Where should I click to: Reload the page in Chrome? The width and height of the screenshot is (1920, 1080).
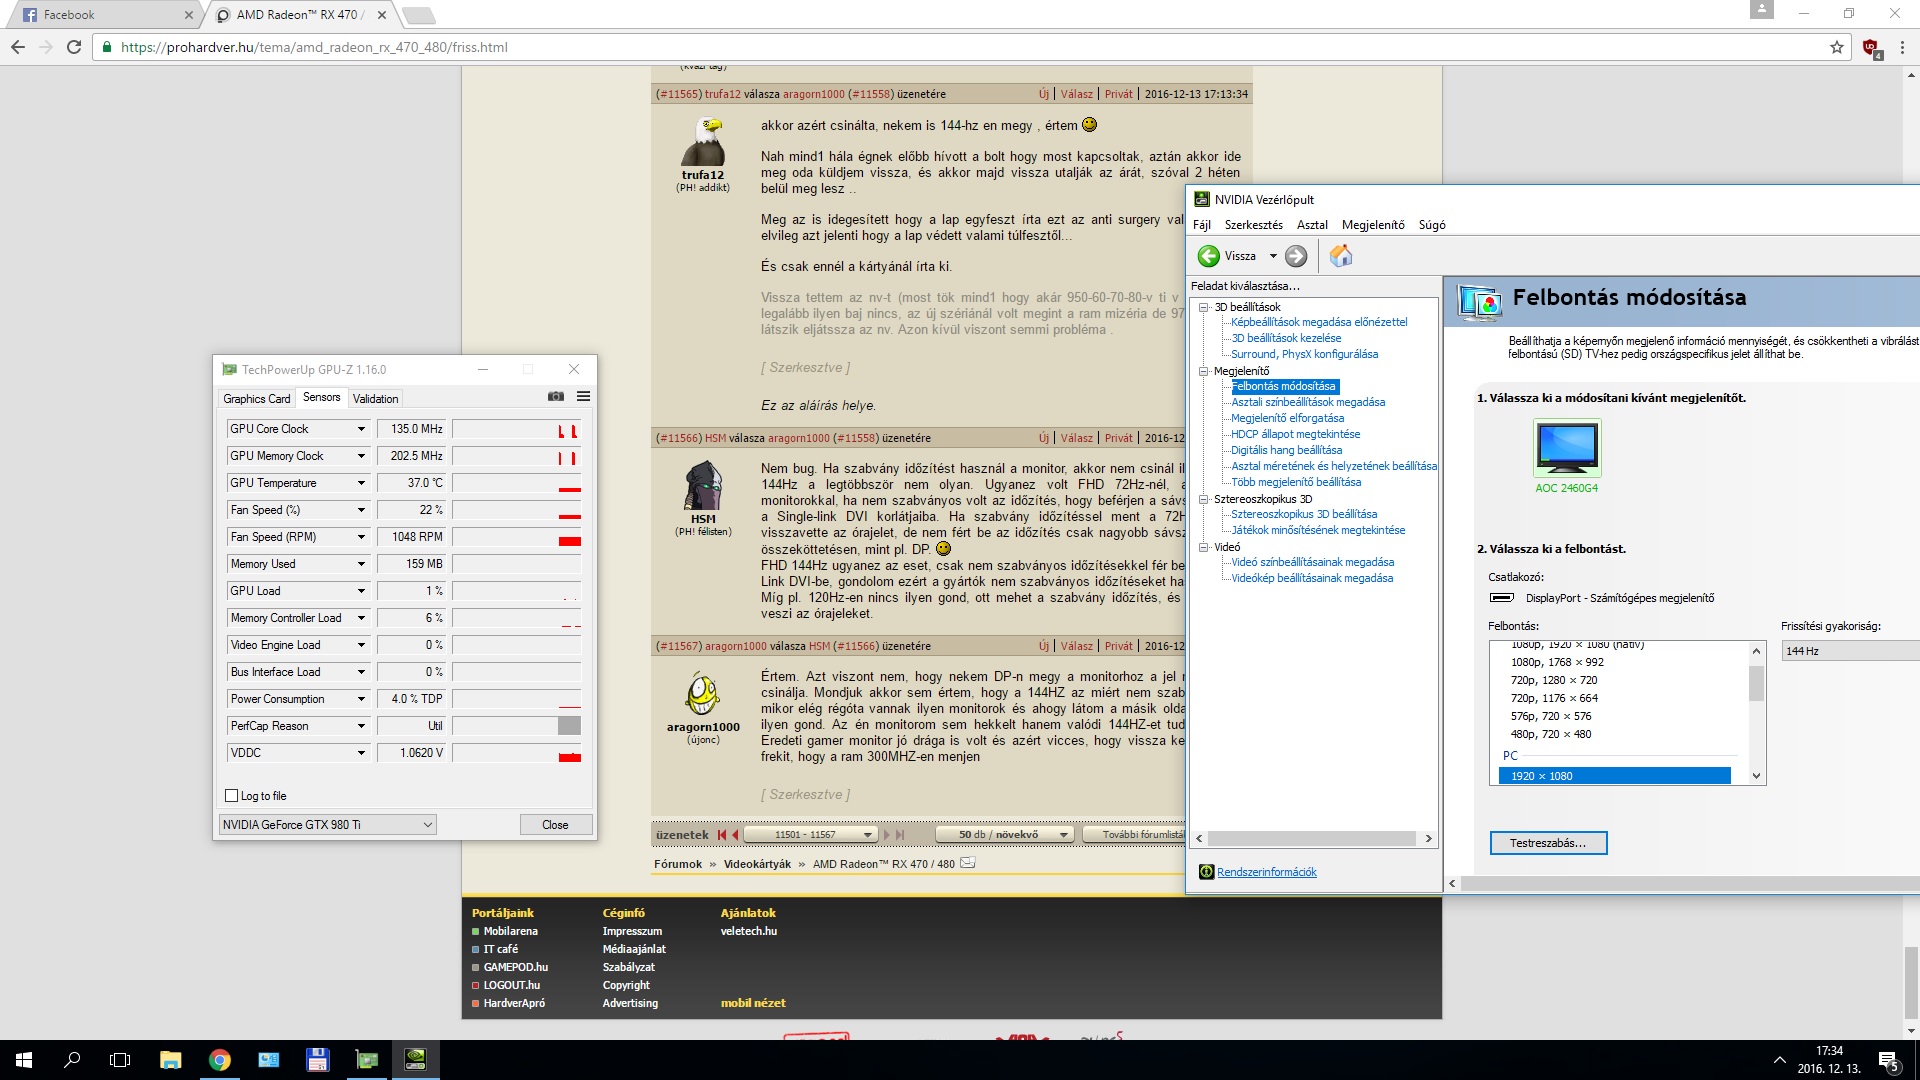pos(74,47)
